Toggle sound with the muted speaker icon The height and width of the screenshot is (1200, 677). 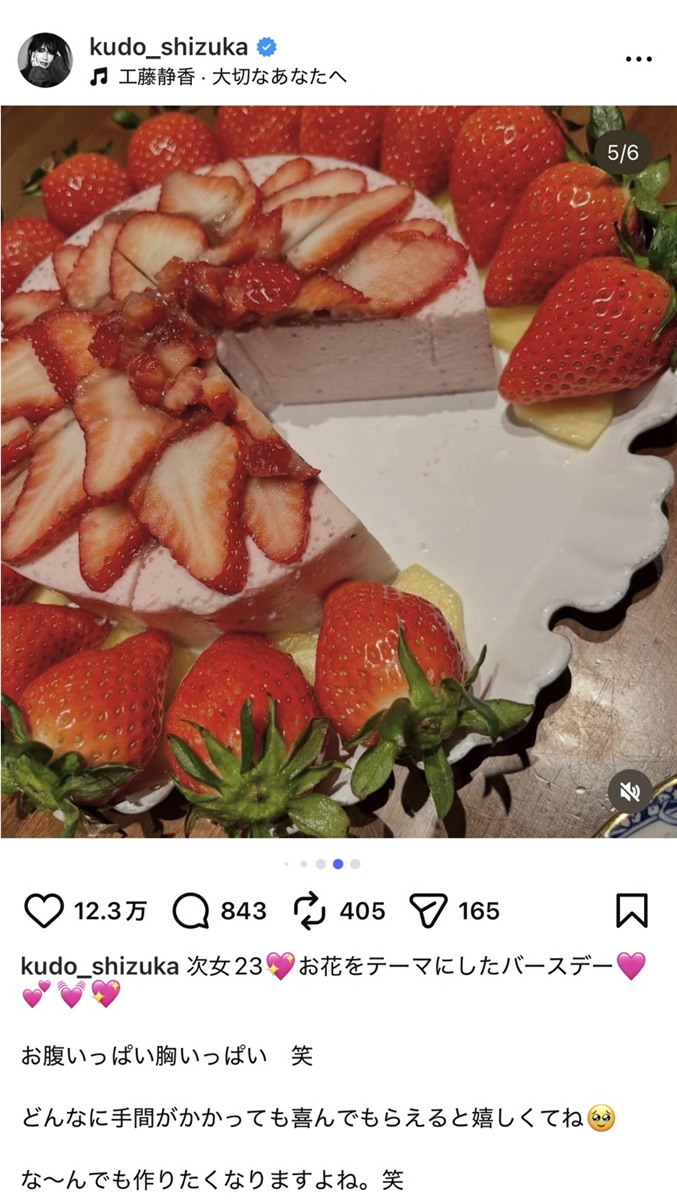[x=630, y=792]
